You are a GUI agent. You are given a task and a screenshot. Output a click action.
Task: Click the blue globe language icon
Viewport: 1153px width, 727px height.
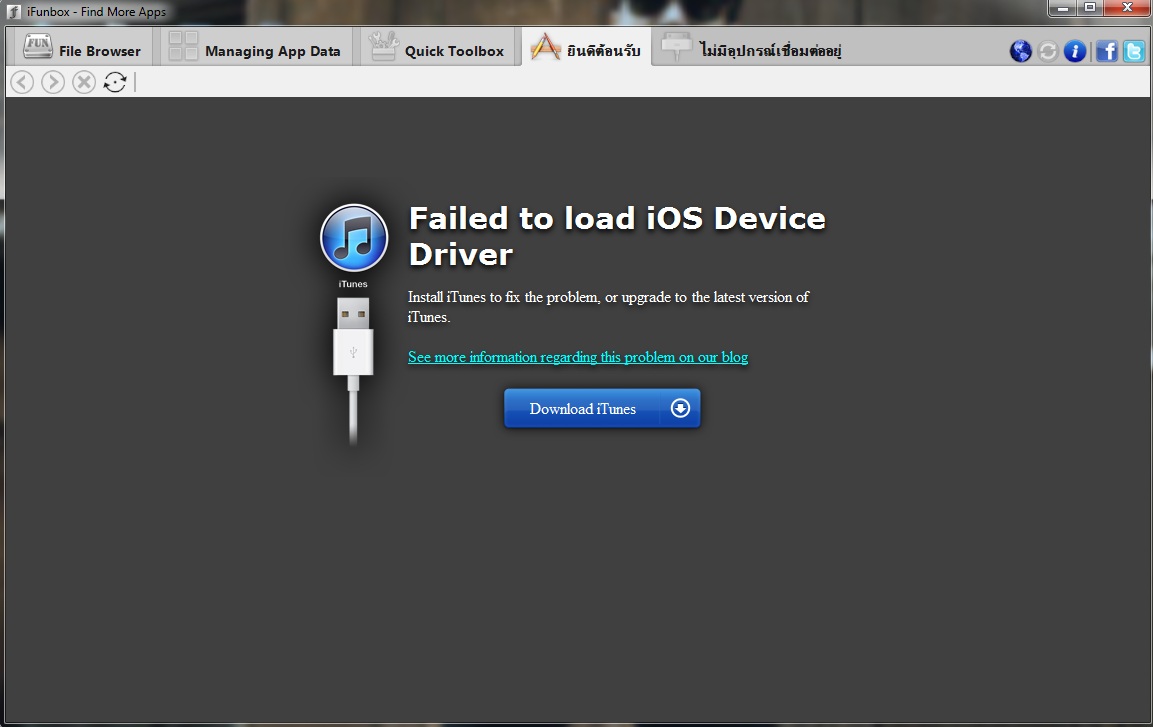pyautogui.click(x=1021, y=51)
